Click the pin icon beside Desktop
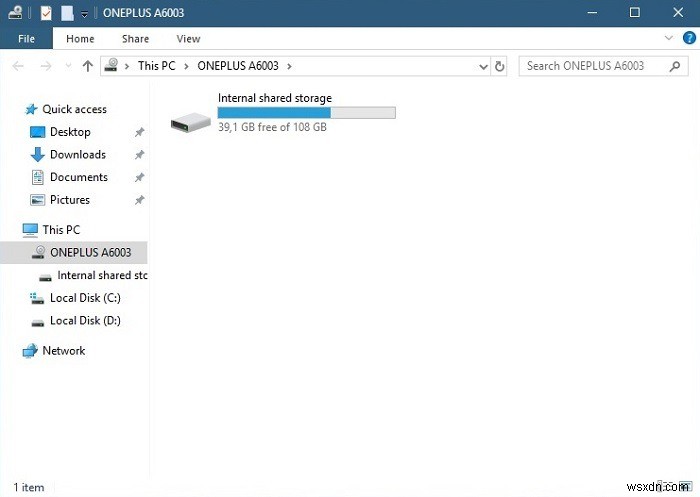Image resolution: width=700 pixels, height=497 pixels. point(140,132)
